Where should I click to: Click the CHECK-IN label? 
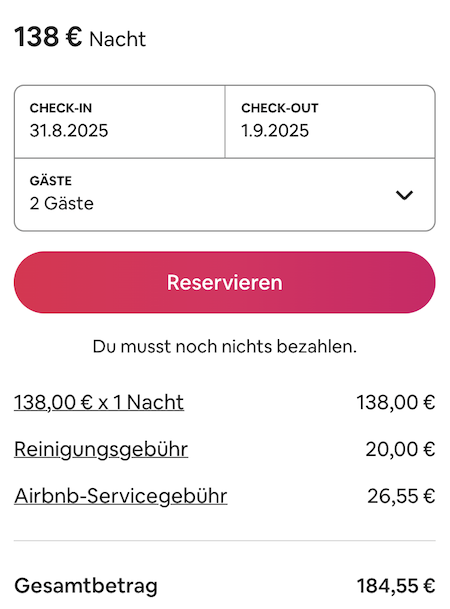[x=61, y=108]
